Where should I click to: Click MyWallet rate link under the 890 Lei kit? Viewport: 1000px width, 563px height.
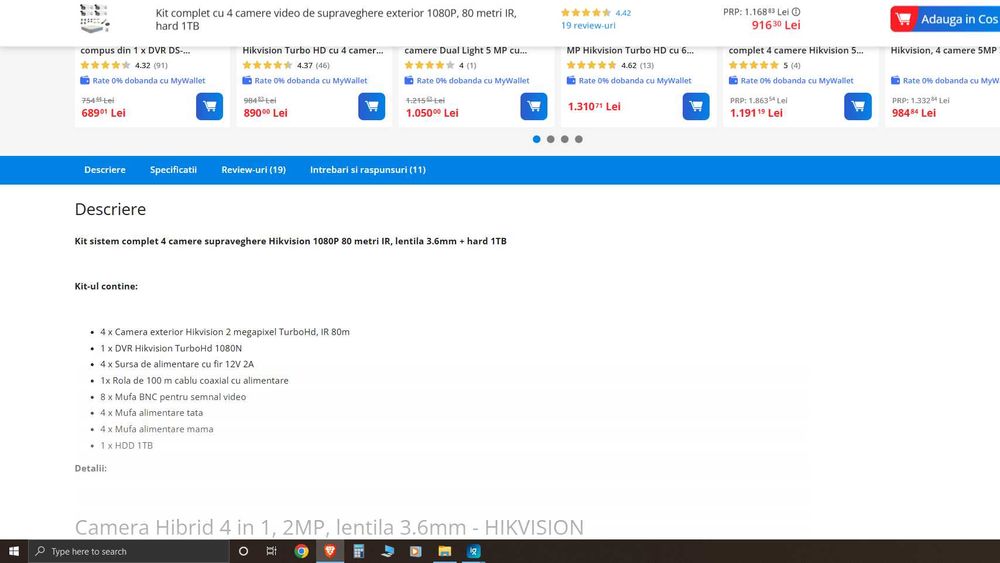305,80
